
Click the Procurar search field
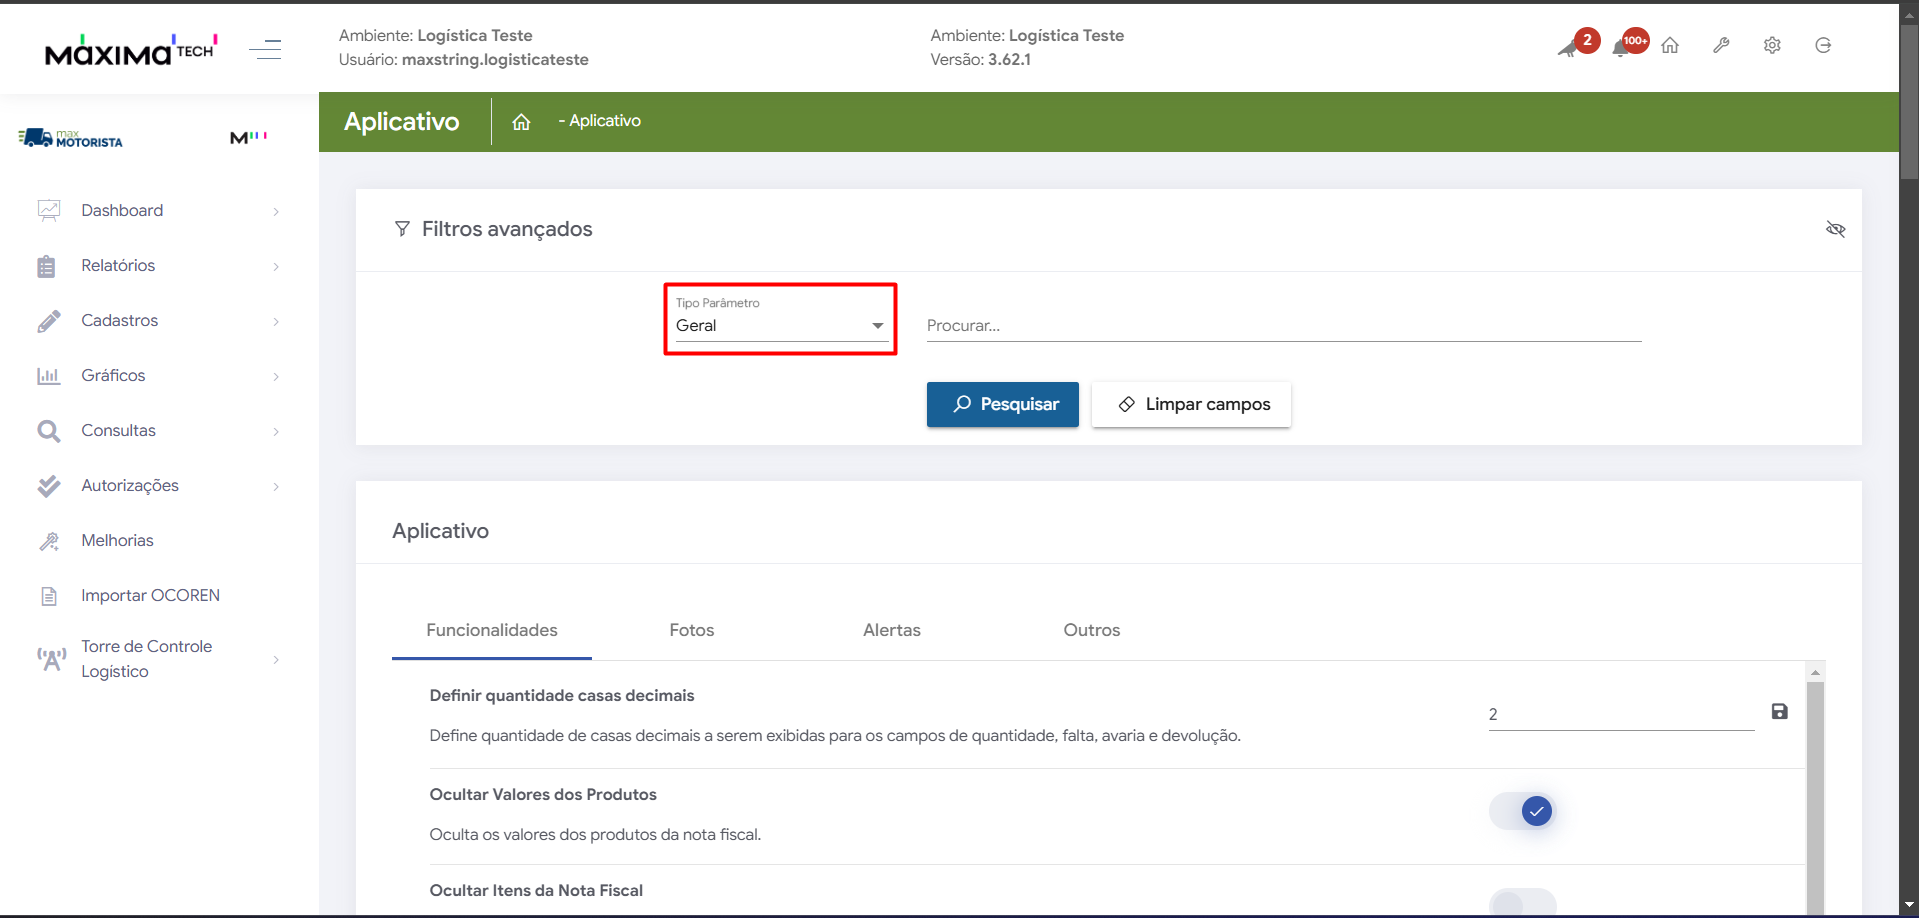point(1283,325)
